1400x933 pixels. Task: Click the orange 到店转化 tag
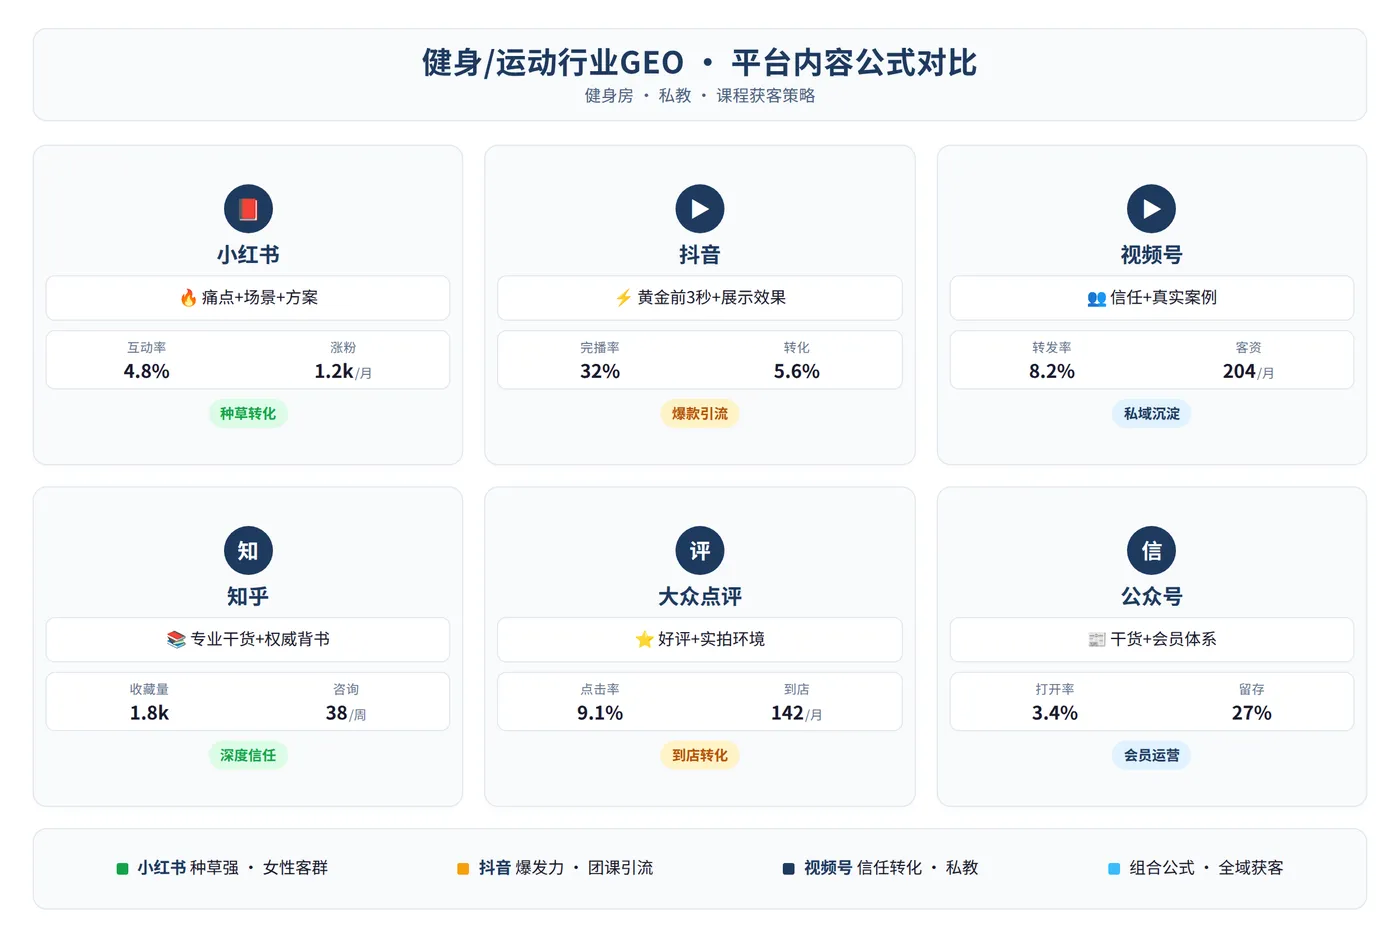[x=700, y=756]
